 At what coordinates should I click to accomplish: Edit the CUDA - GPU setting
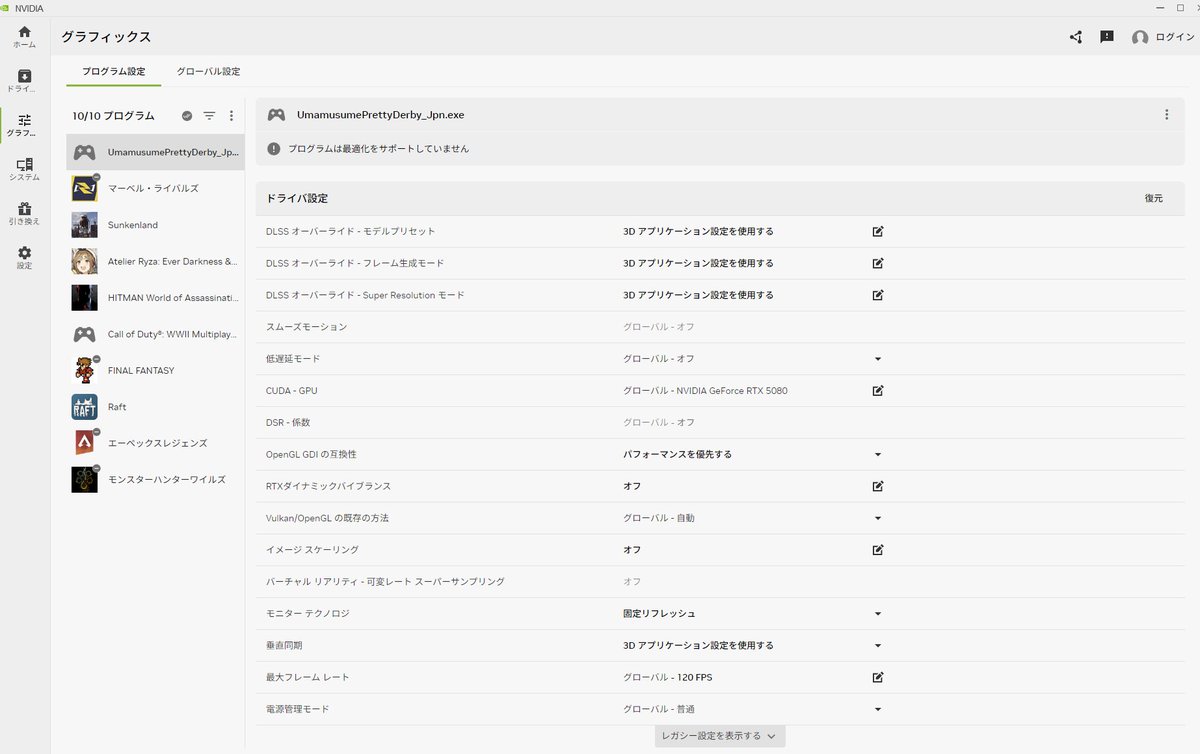tap(878, 390)
